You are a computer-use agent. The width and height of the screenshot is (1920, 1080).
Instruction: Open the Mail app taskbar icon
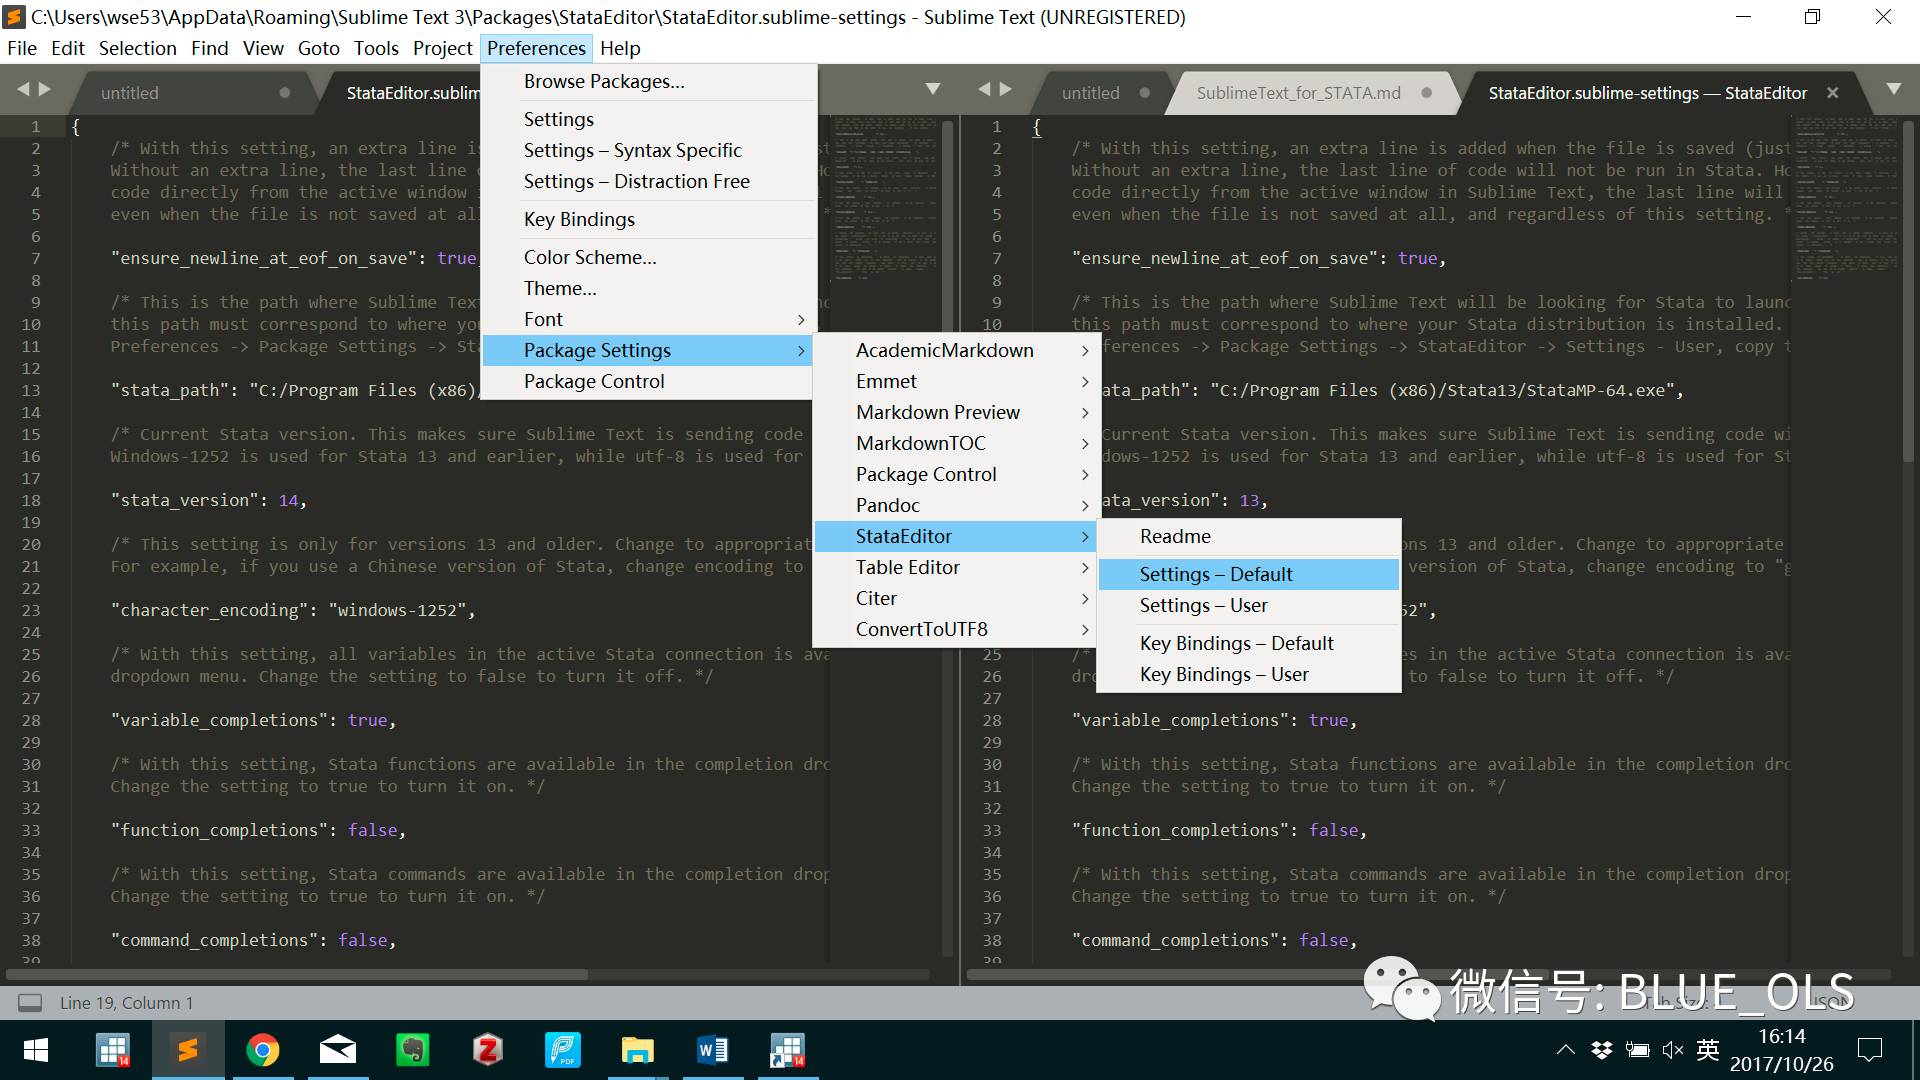click(x=338, y=1050)
